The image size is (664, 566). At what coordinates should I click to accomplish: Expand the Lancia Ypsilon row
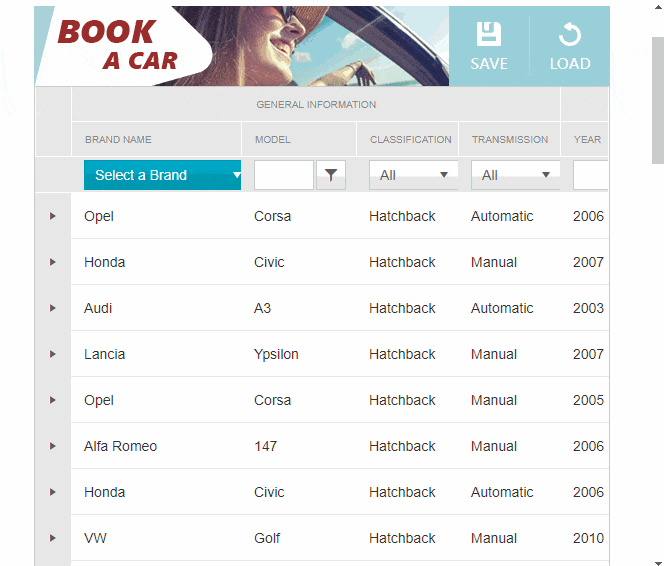pos(53,354)
